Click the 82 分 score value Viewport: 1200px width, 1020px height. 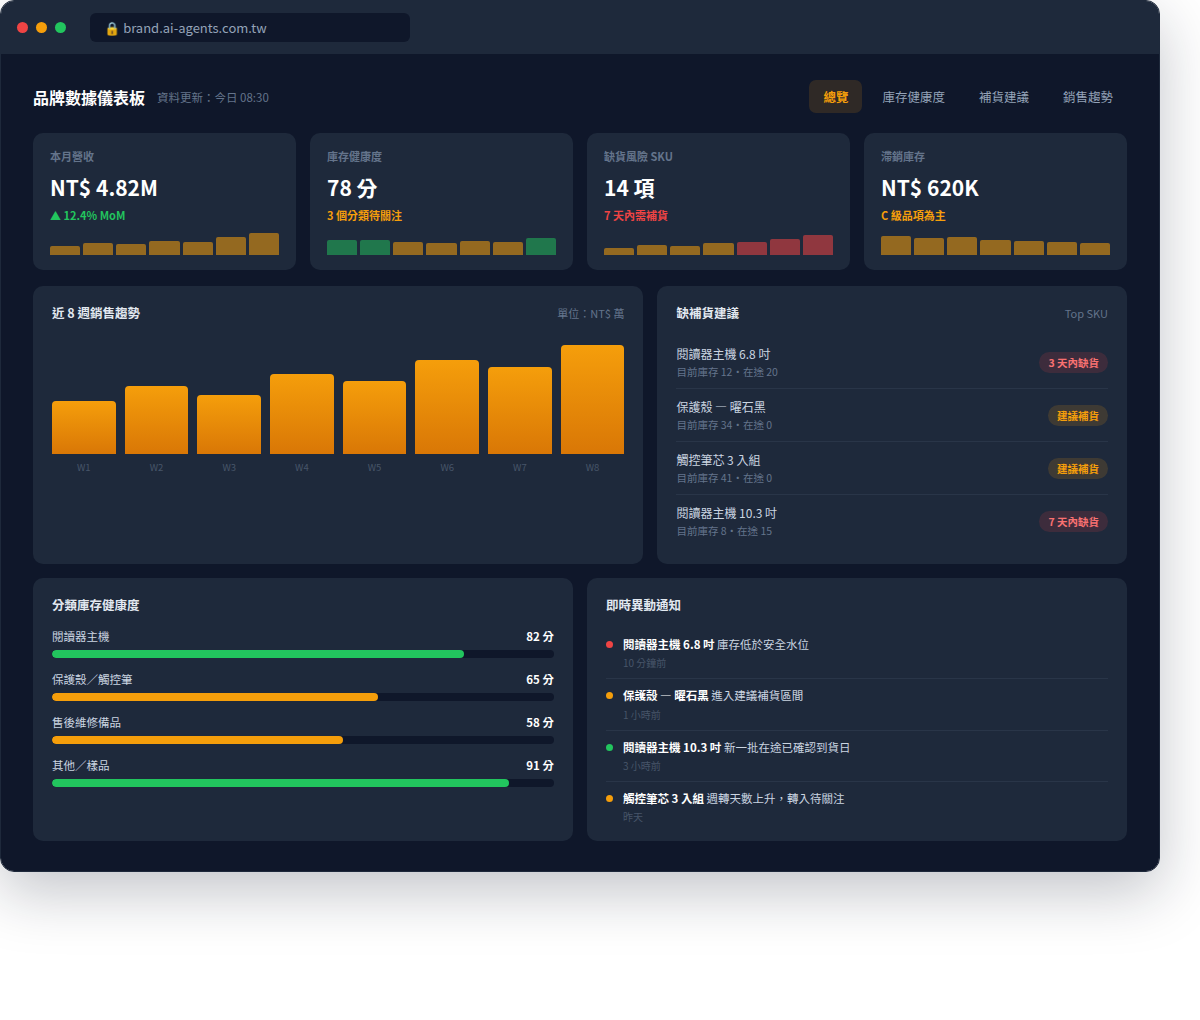point(540,637)
